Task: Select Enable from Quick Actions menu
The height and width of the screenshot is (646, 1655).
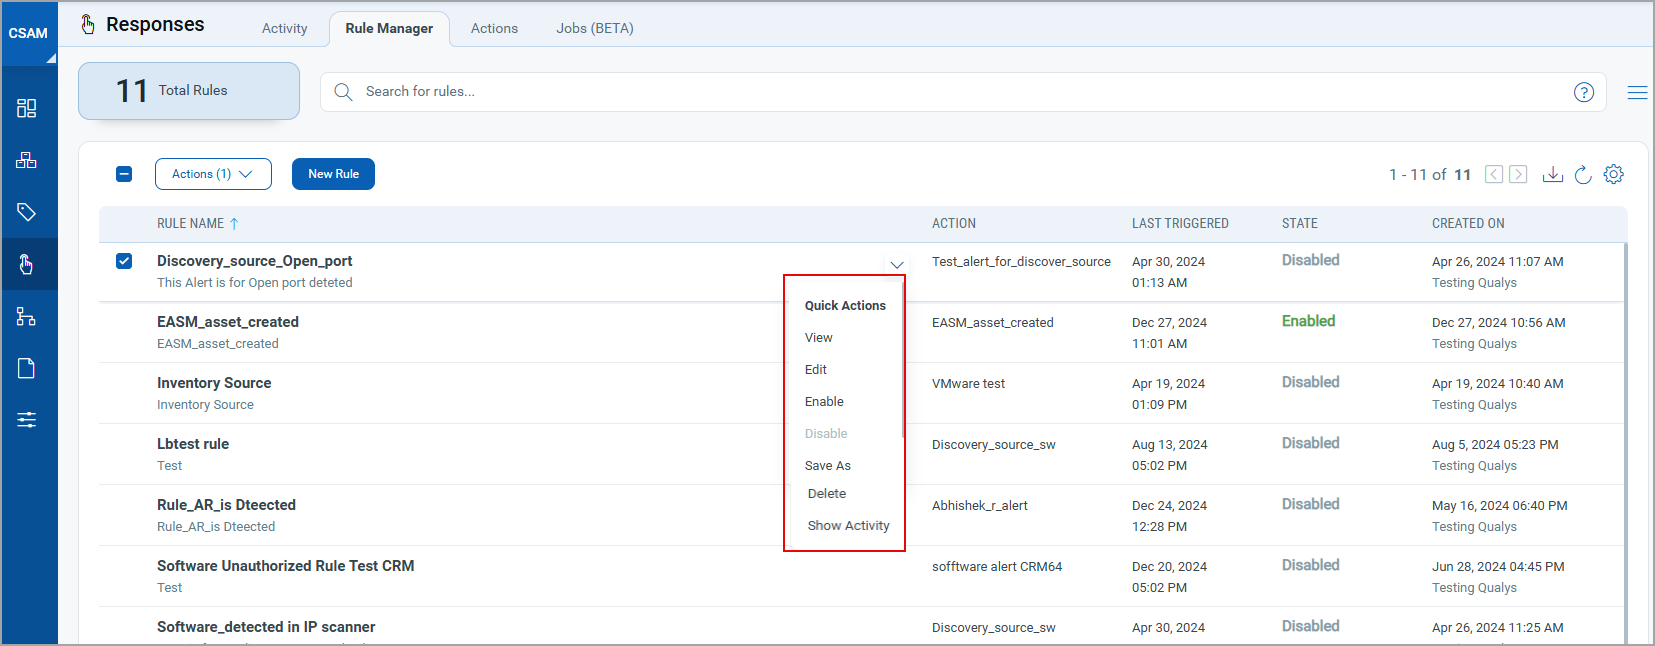Action: coord(824,402)
